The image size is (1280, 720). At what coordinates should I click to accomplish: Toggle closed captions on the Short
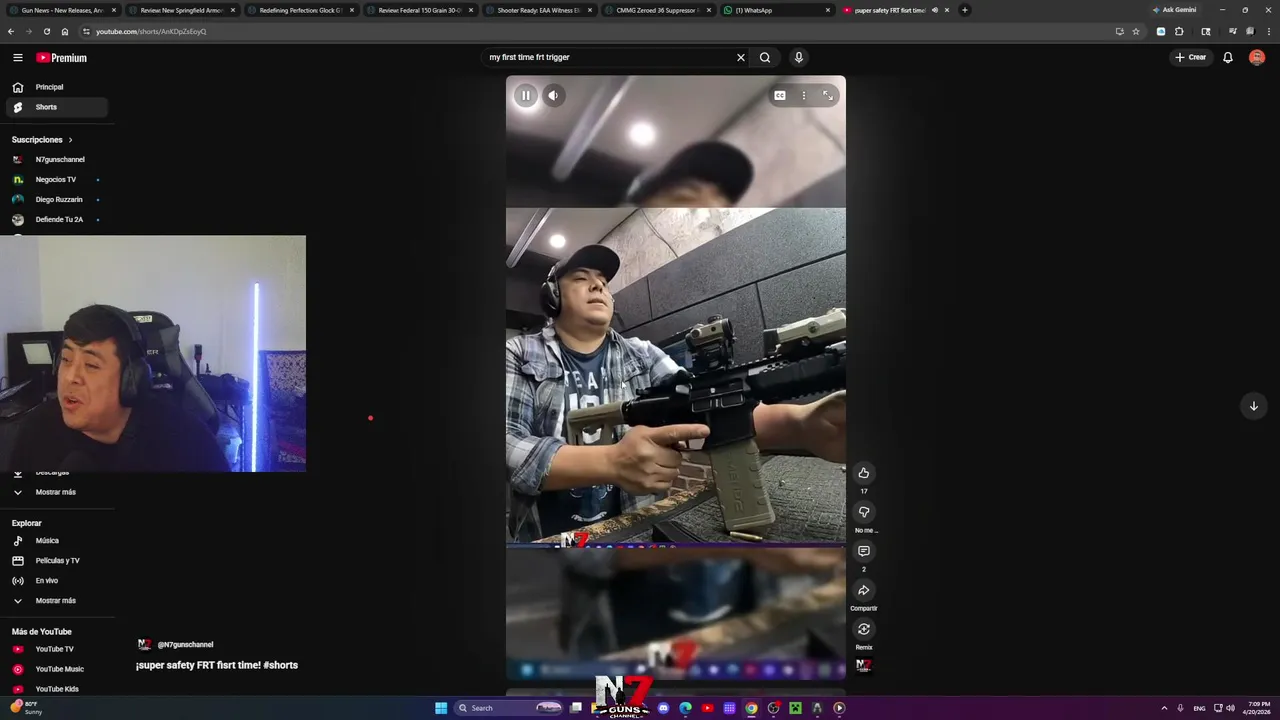[x=779, y=96]
